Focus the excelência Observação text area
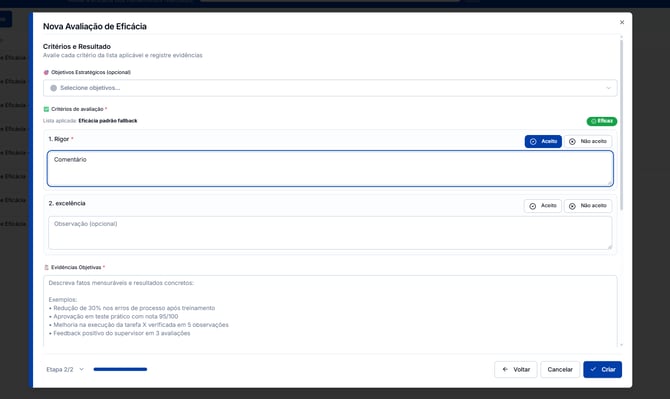This screenshot has width=670, height=399. [x=330, y=233]
